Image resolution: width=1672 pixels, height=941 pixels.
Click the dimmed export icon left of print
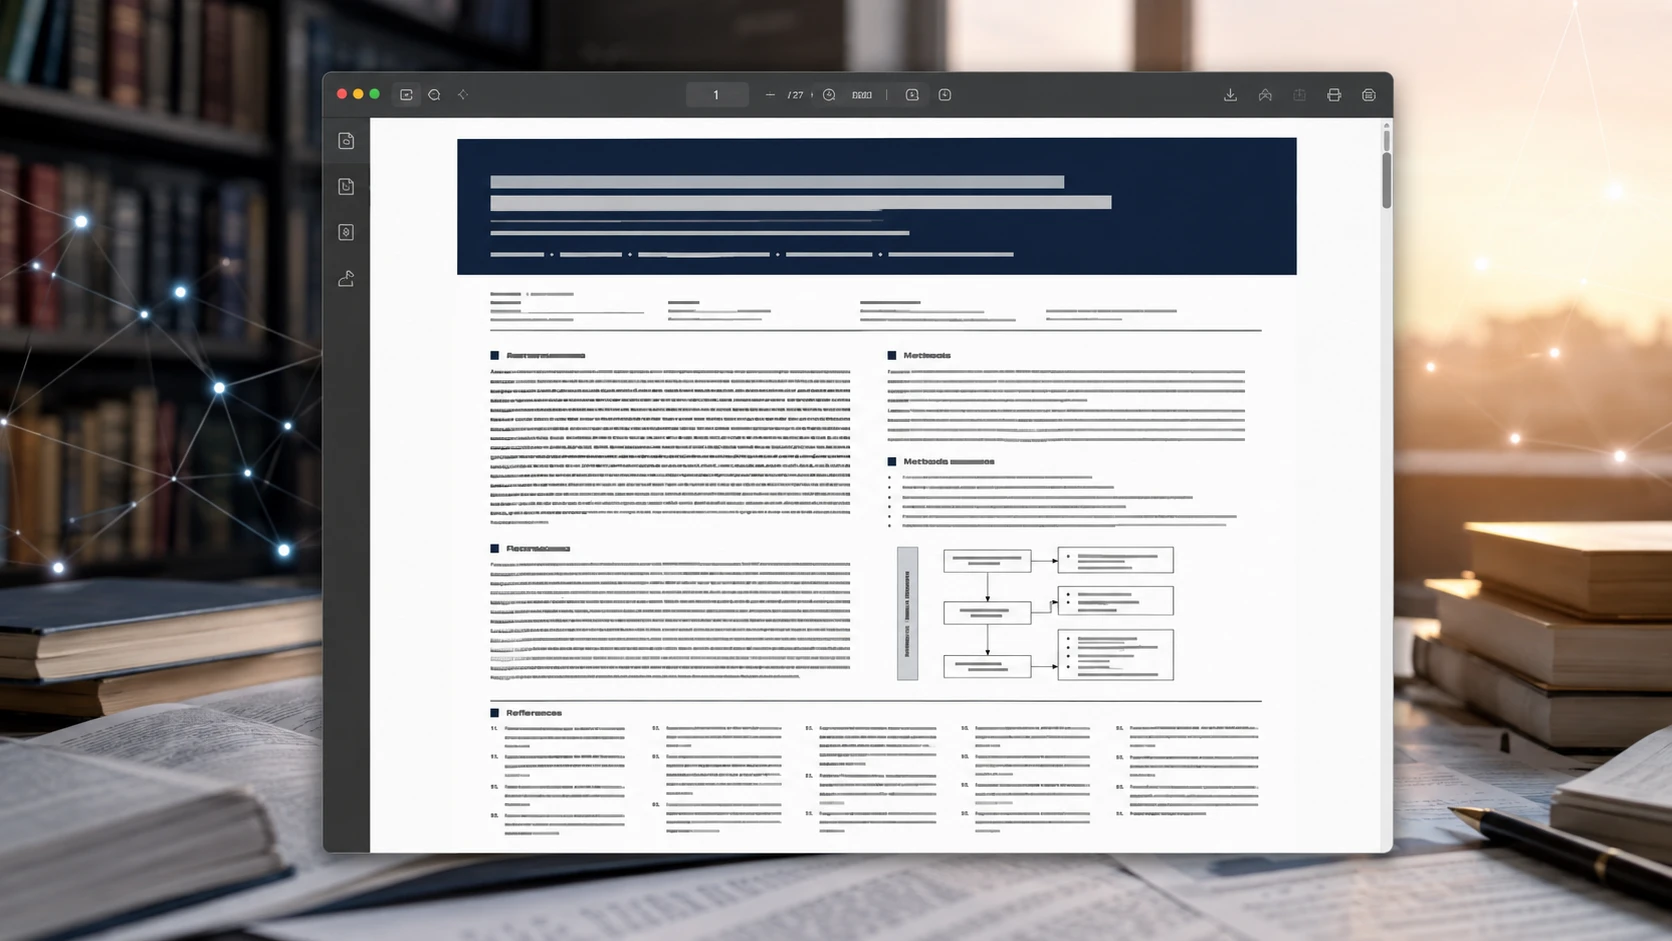click(x=1300, y=95)
